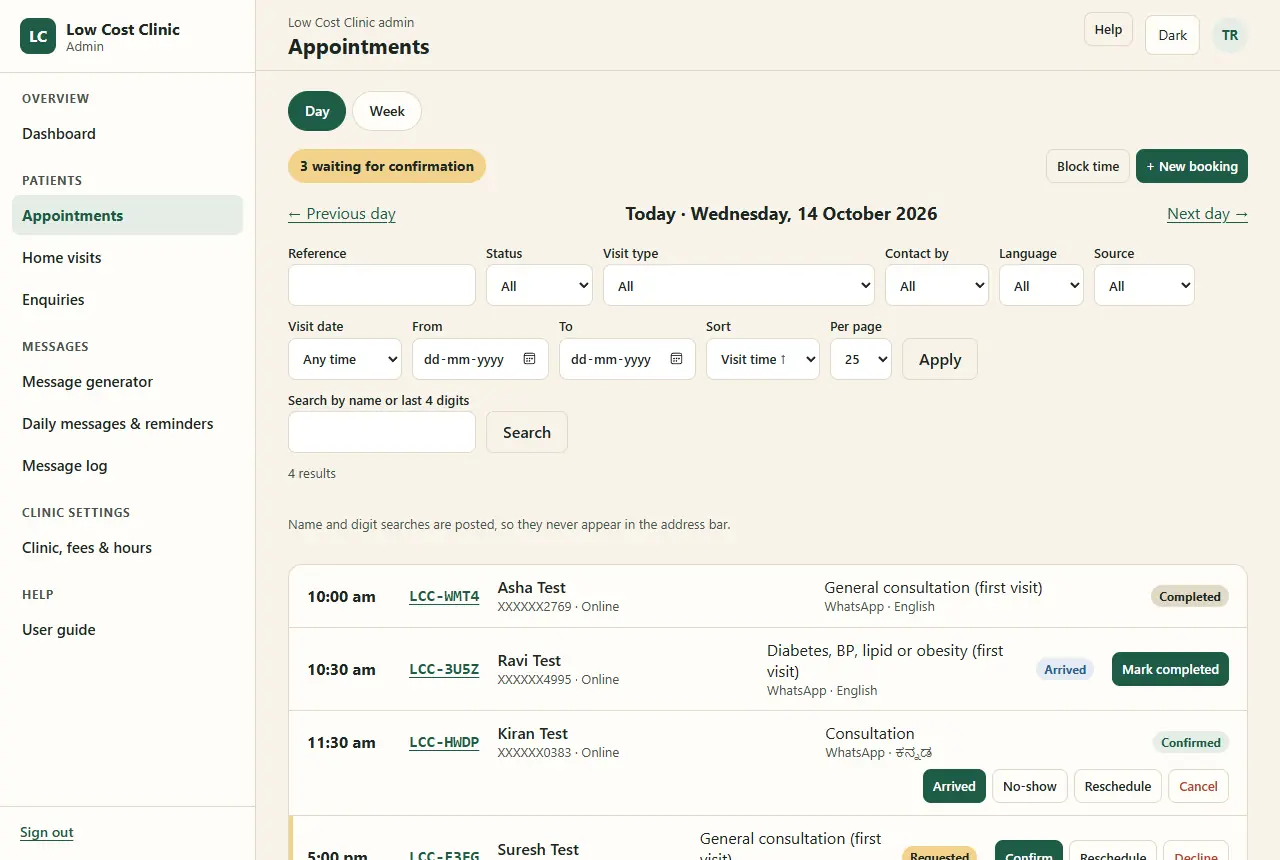
Task: Open Enquiries in the sidebar
Action: coord(127,300)
